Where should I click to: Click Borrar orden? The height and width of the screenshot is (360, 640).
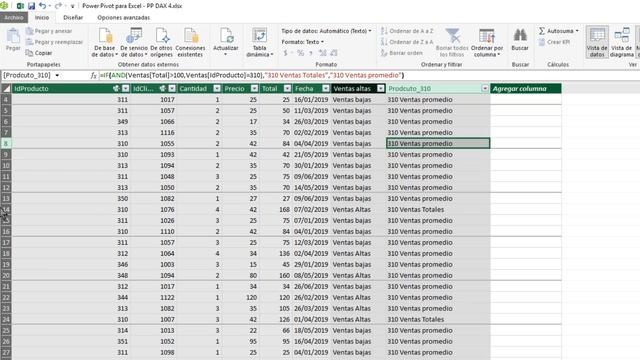click(402, 53)
